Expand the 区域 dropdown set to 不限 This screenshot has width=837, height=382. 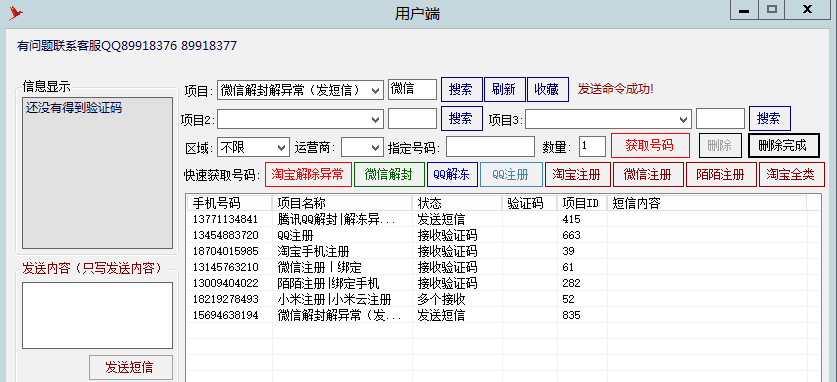[253, 147]
